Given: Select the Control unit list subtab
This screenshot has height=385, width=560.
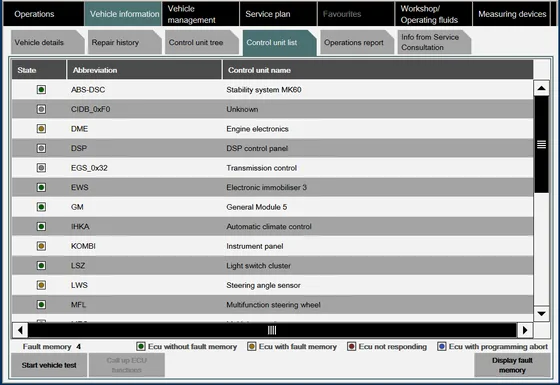Looking at the screenshot, I should click(280, 42).
